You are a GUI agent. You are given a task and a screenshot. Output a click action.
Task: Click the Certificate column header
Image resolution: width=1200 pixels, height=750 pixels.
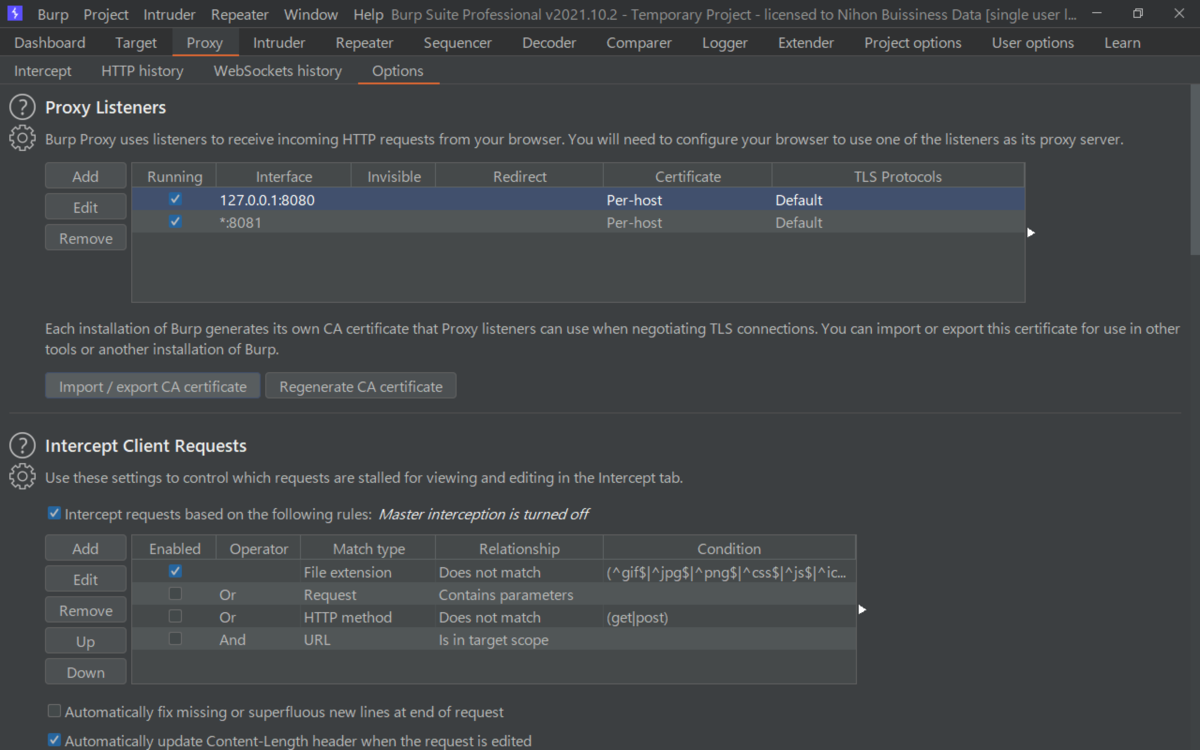[x=688, y=176]
